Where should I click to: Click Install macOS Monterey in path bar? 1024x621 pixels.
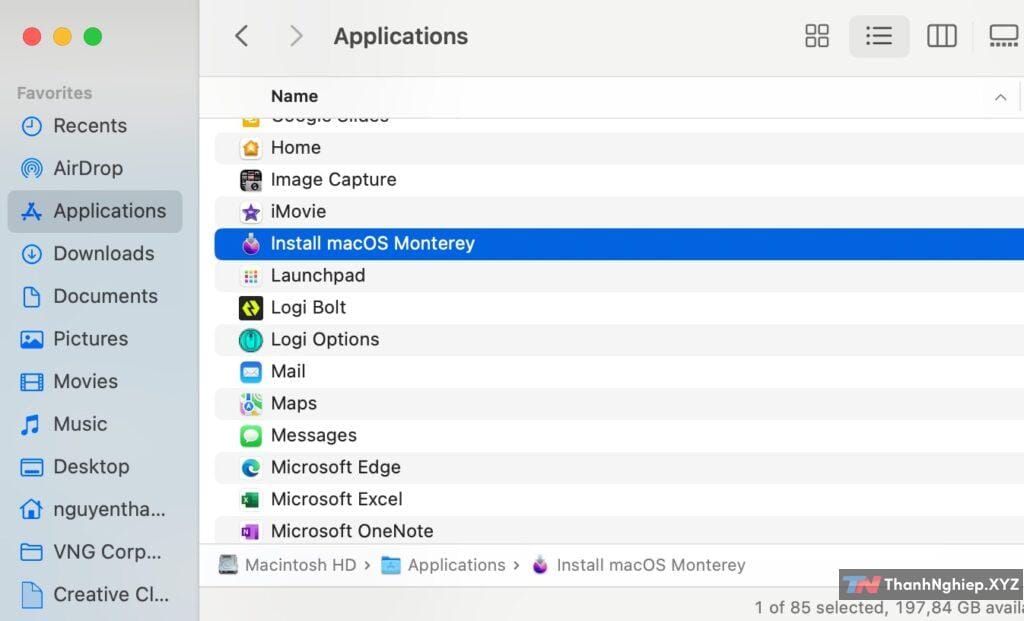pyautogui.click(x=651, y=565)
